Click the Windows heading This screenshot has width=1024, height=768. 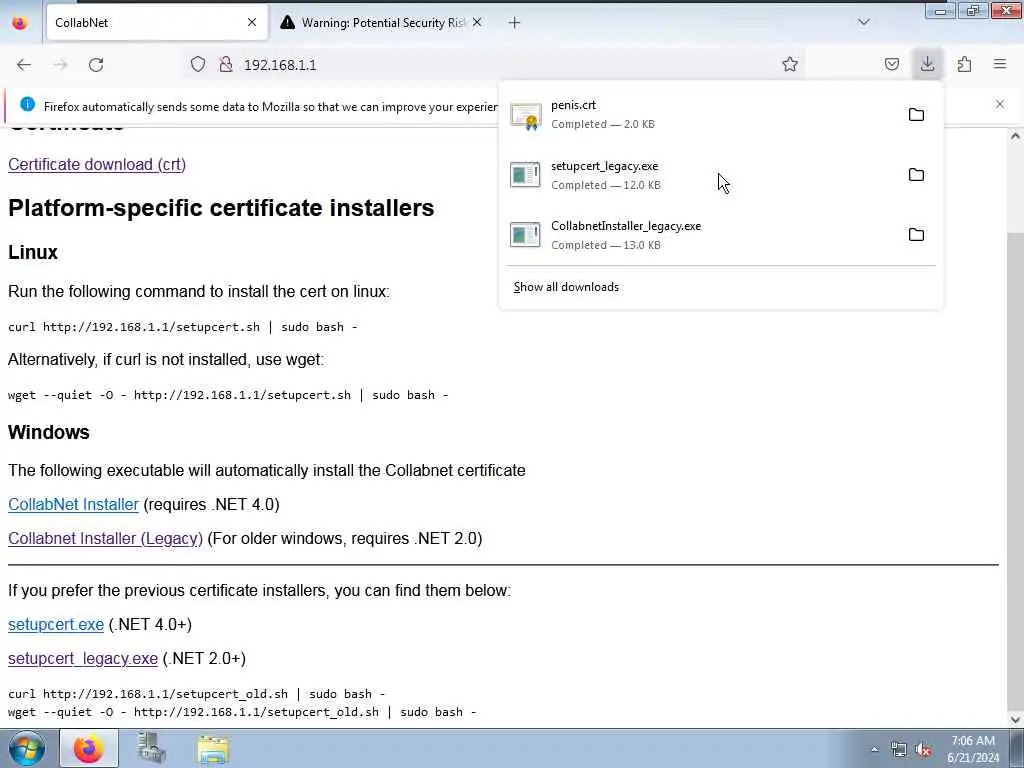point(49,432)
